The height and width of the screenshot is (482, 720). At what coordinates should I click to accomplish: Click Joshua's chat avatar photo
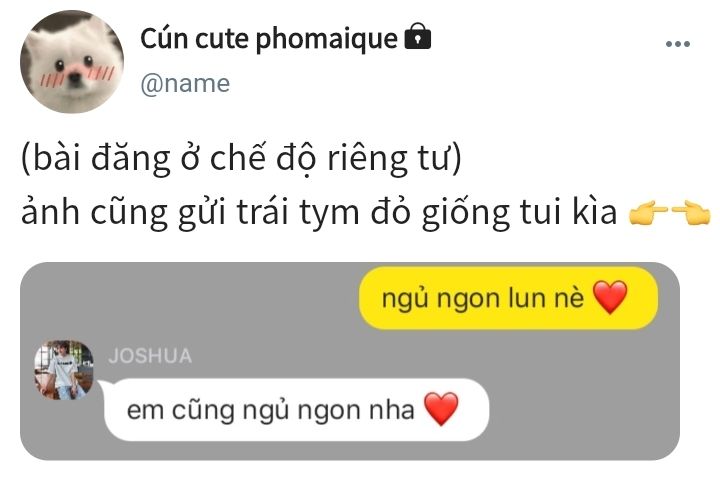pos(64,370)
